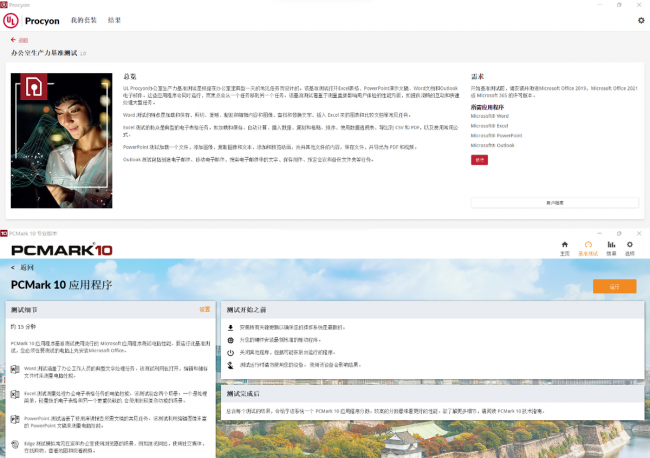The height and width of the screenshot is (458, 650).
Task: Click the 测试细节 panel title
Action: point(24,310)
